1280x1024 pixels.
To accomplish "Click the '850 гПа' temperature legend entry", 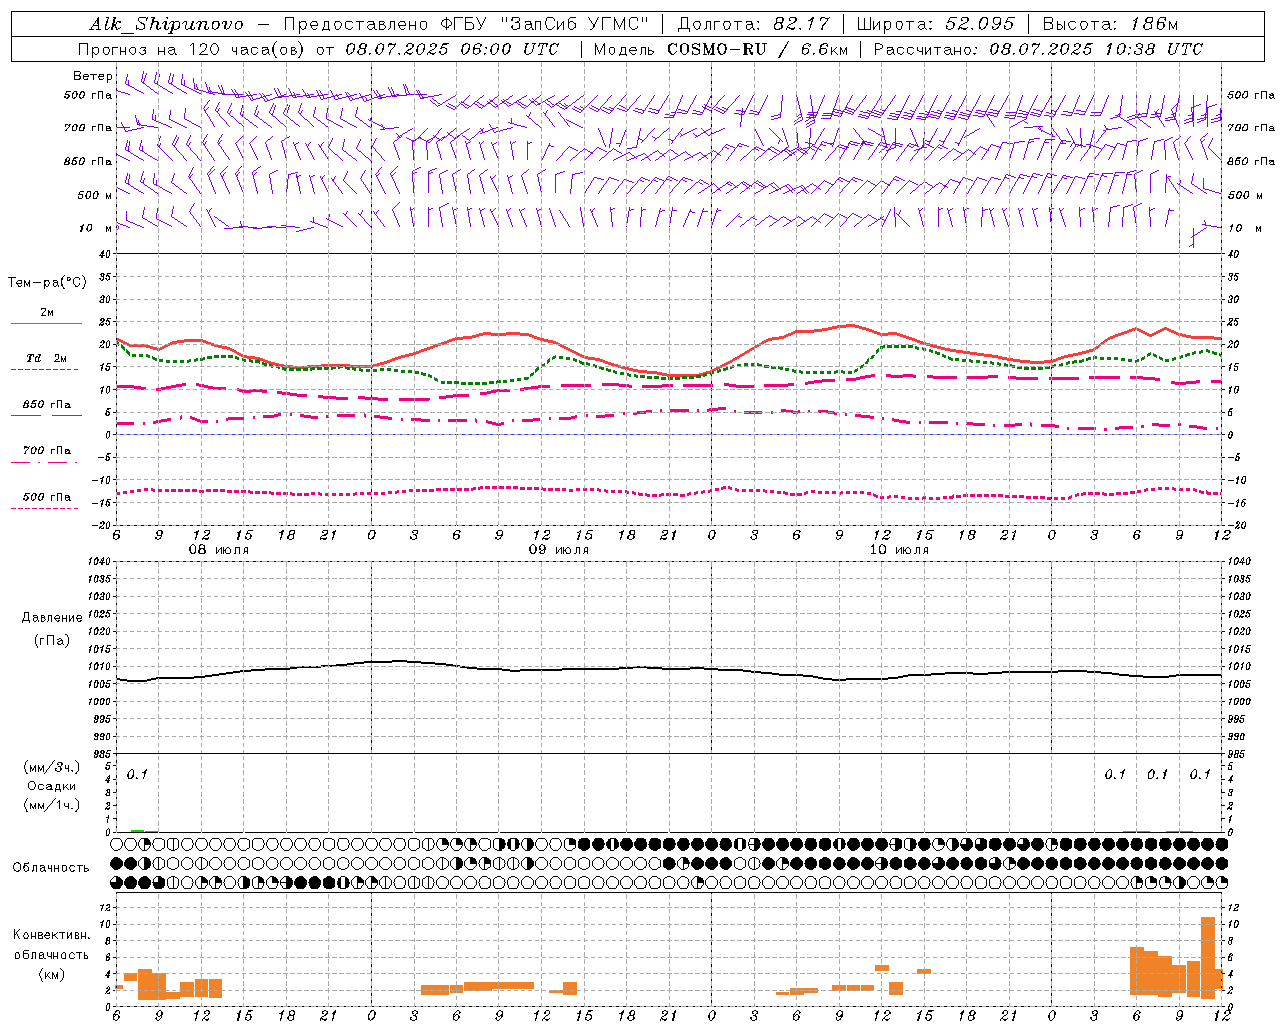I will click(x=46, y=405).
